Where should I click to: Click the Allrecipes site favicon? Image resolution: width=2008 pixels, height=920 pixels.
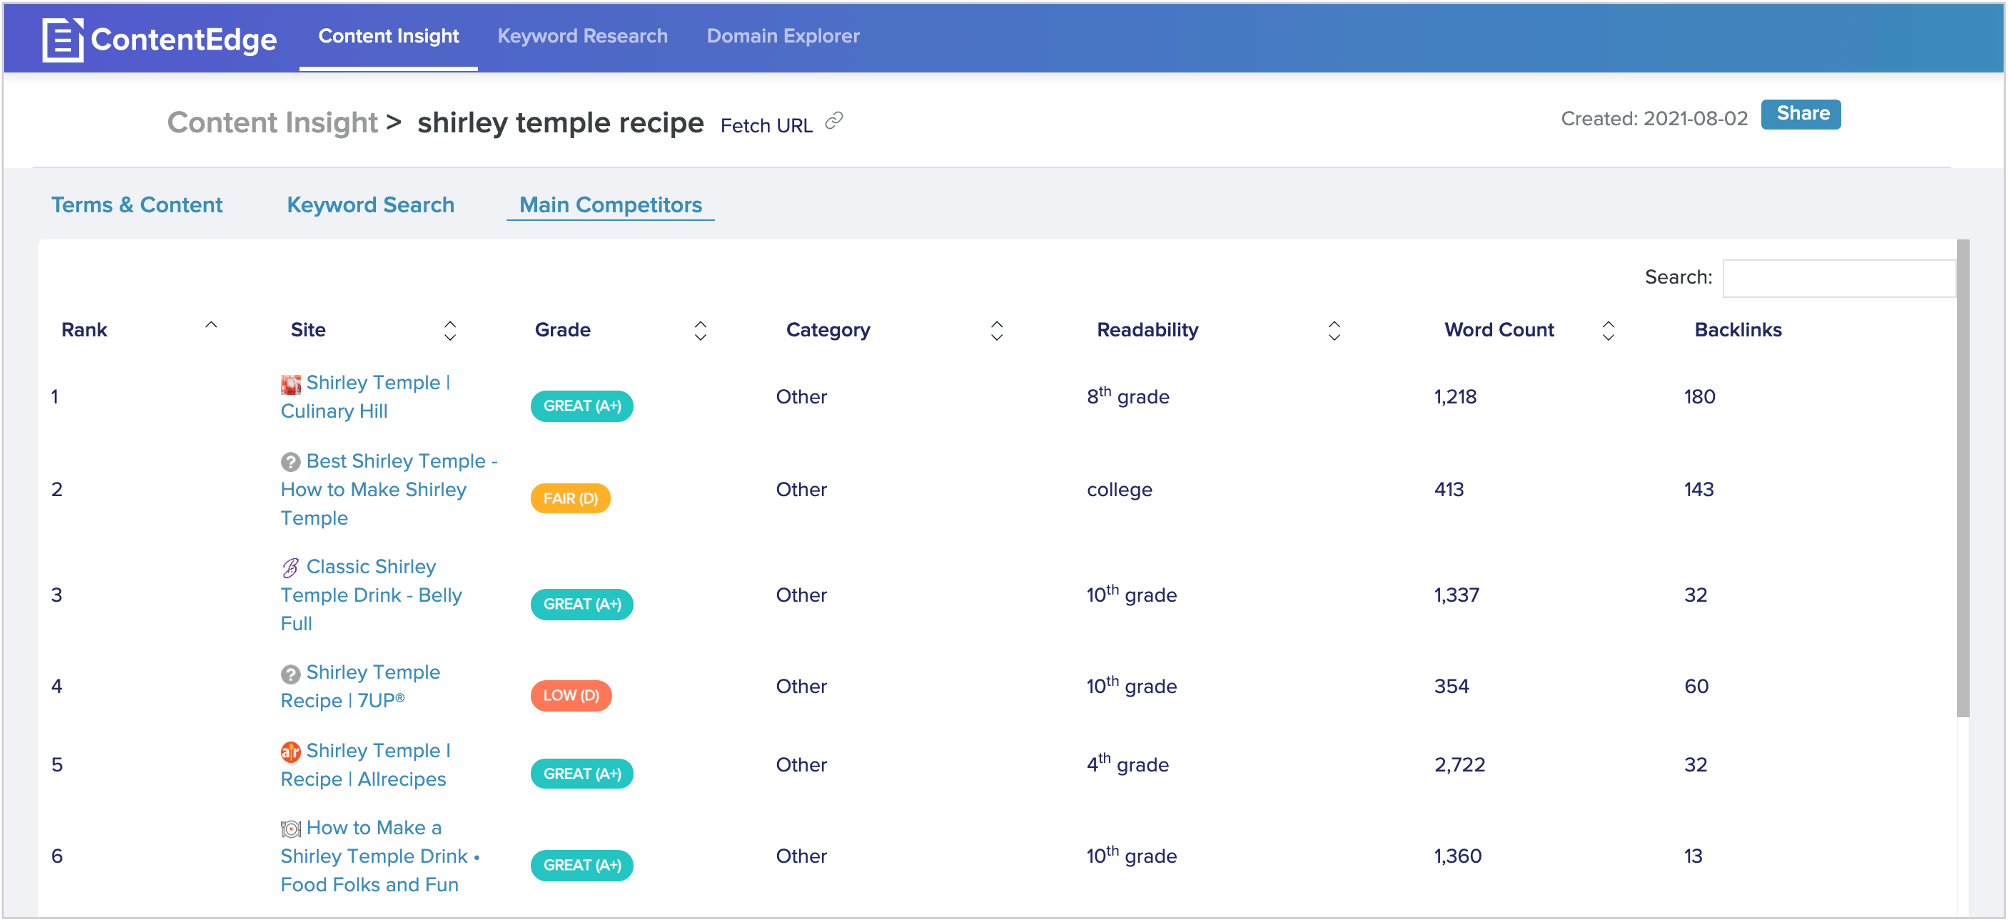point(291,752)
